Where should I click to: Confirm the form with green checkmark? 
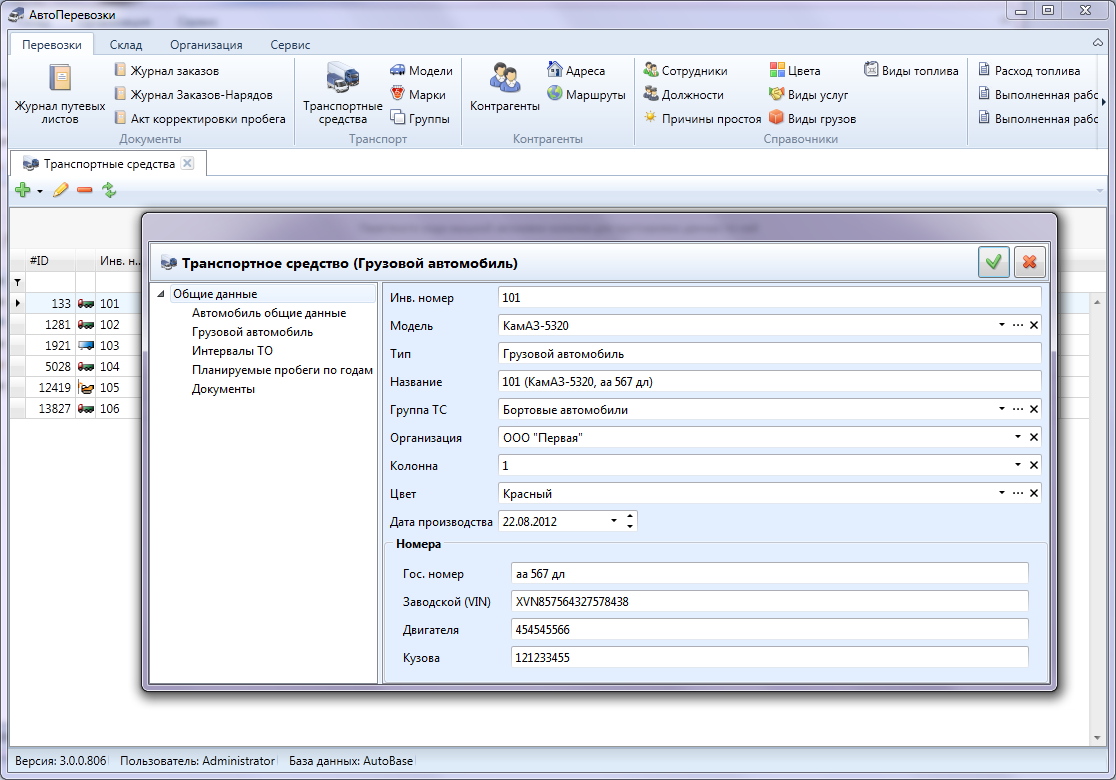[993, 263]
